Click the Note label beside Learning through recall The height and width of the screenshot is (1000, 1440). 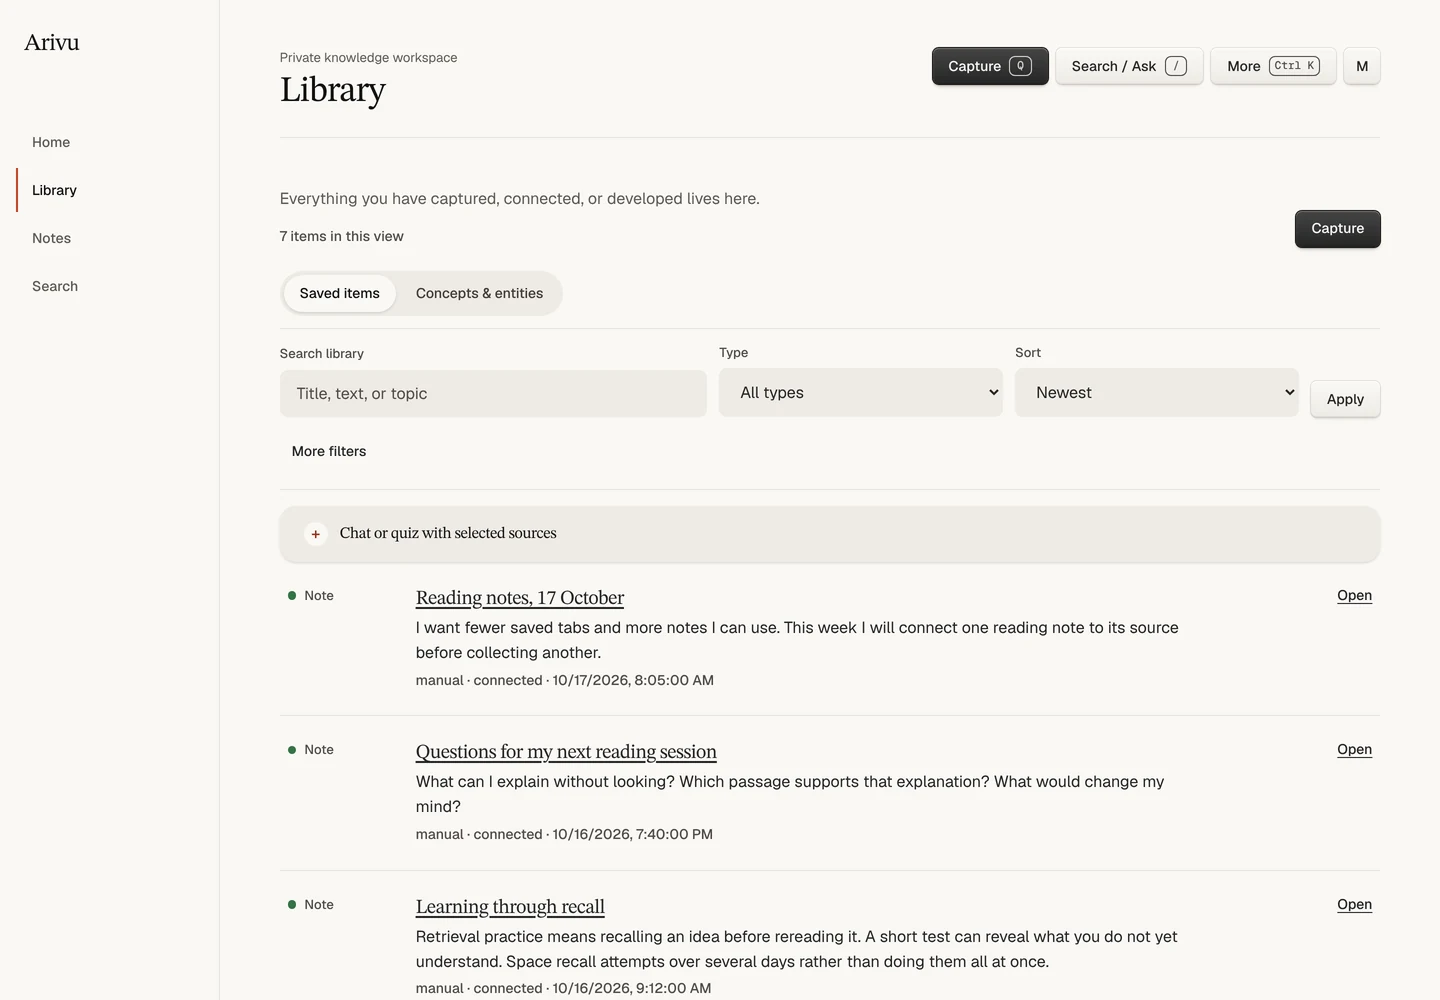(319, 904)
